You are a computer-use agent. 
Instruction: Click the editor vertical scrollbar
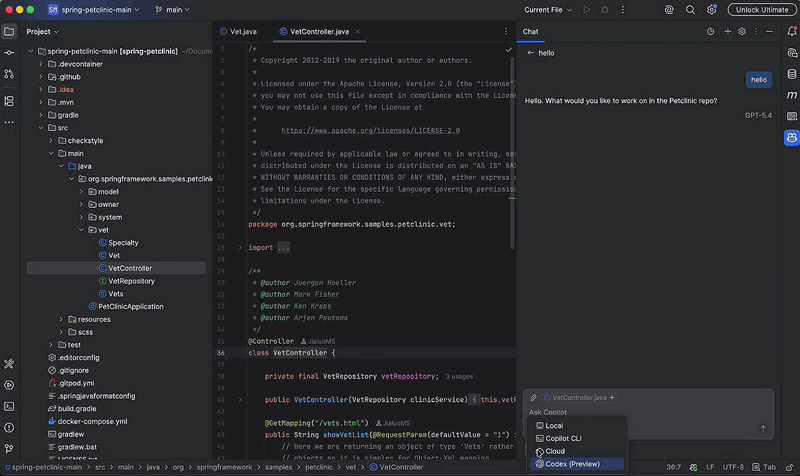click(512, 153)
